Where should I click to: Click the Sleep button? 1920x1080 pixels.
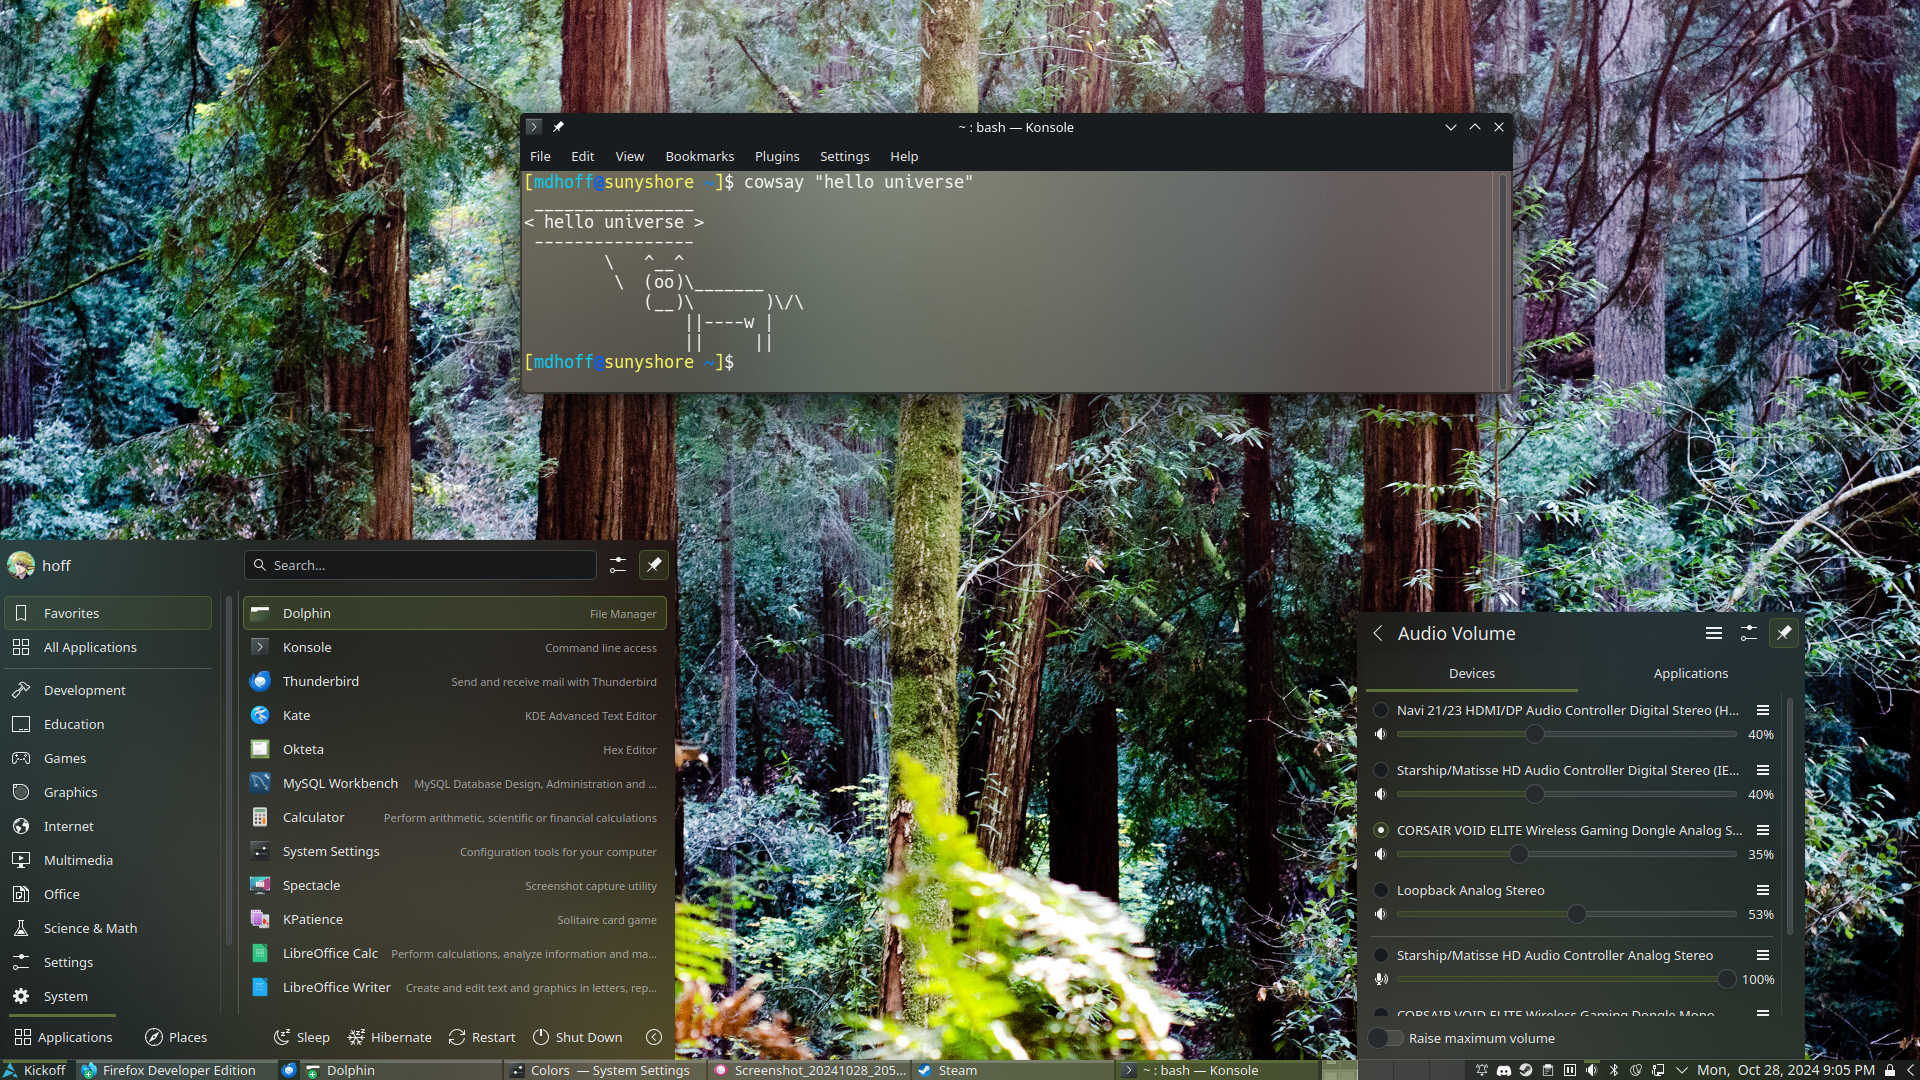coord(302,1037)
